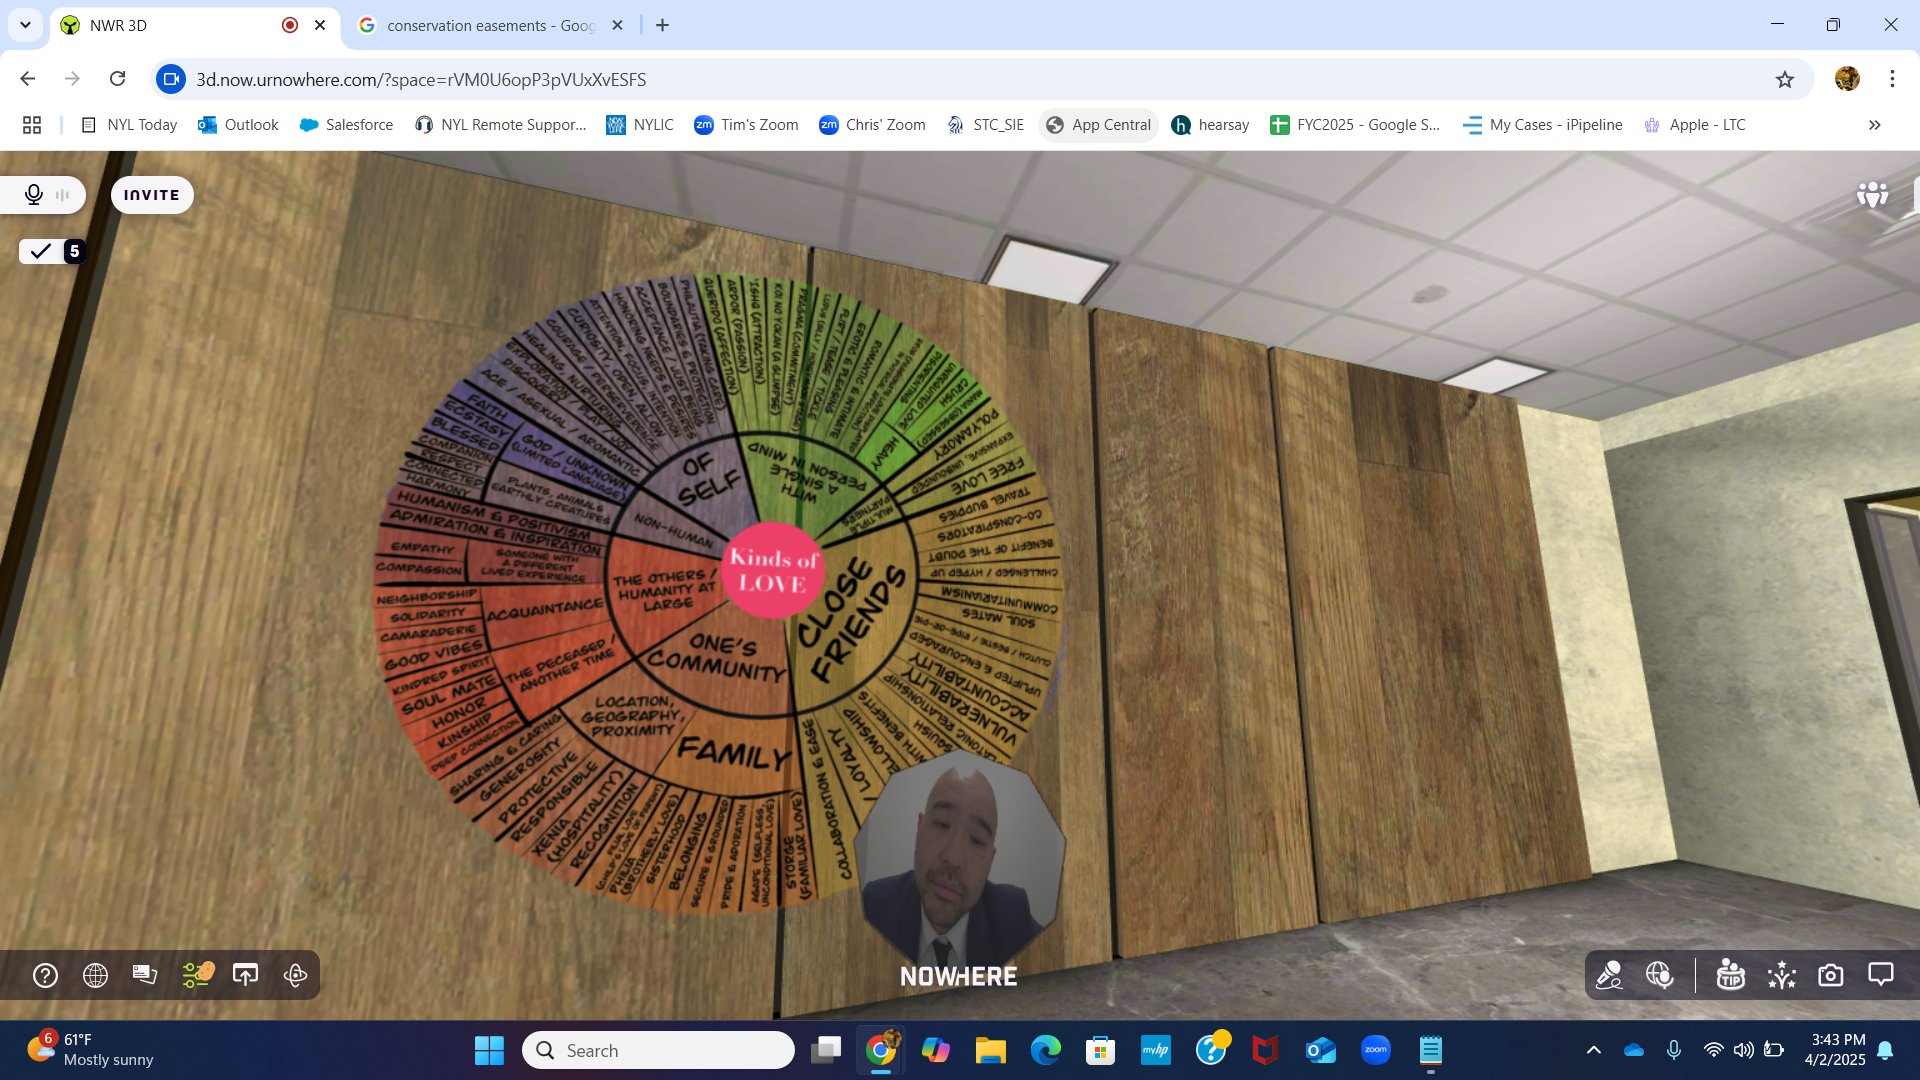Open the TIP jar icon
The image size is (1920, 1080).
[1730, 975]
